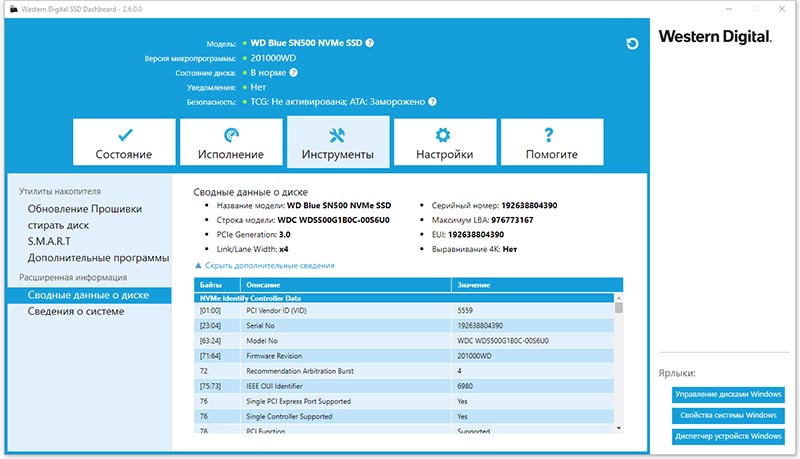Click the Байты column header
Image resolution: width=800 pixels, height=459 pixels.
pyautogui.click(x=217, y=285)
